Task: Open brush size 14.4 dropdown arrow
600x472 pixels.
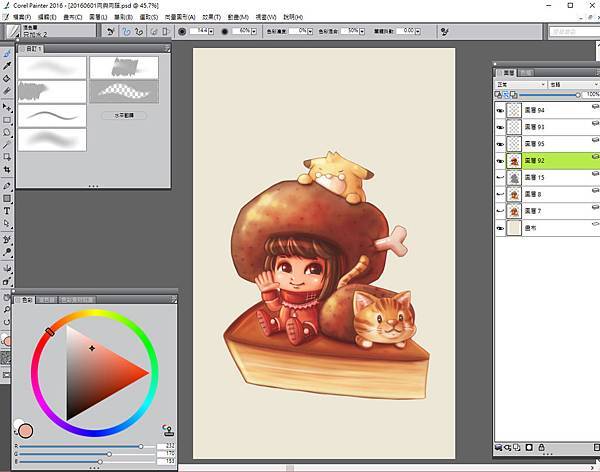Action: pyautogui.click(x=211, y=32)
